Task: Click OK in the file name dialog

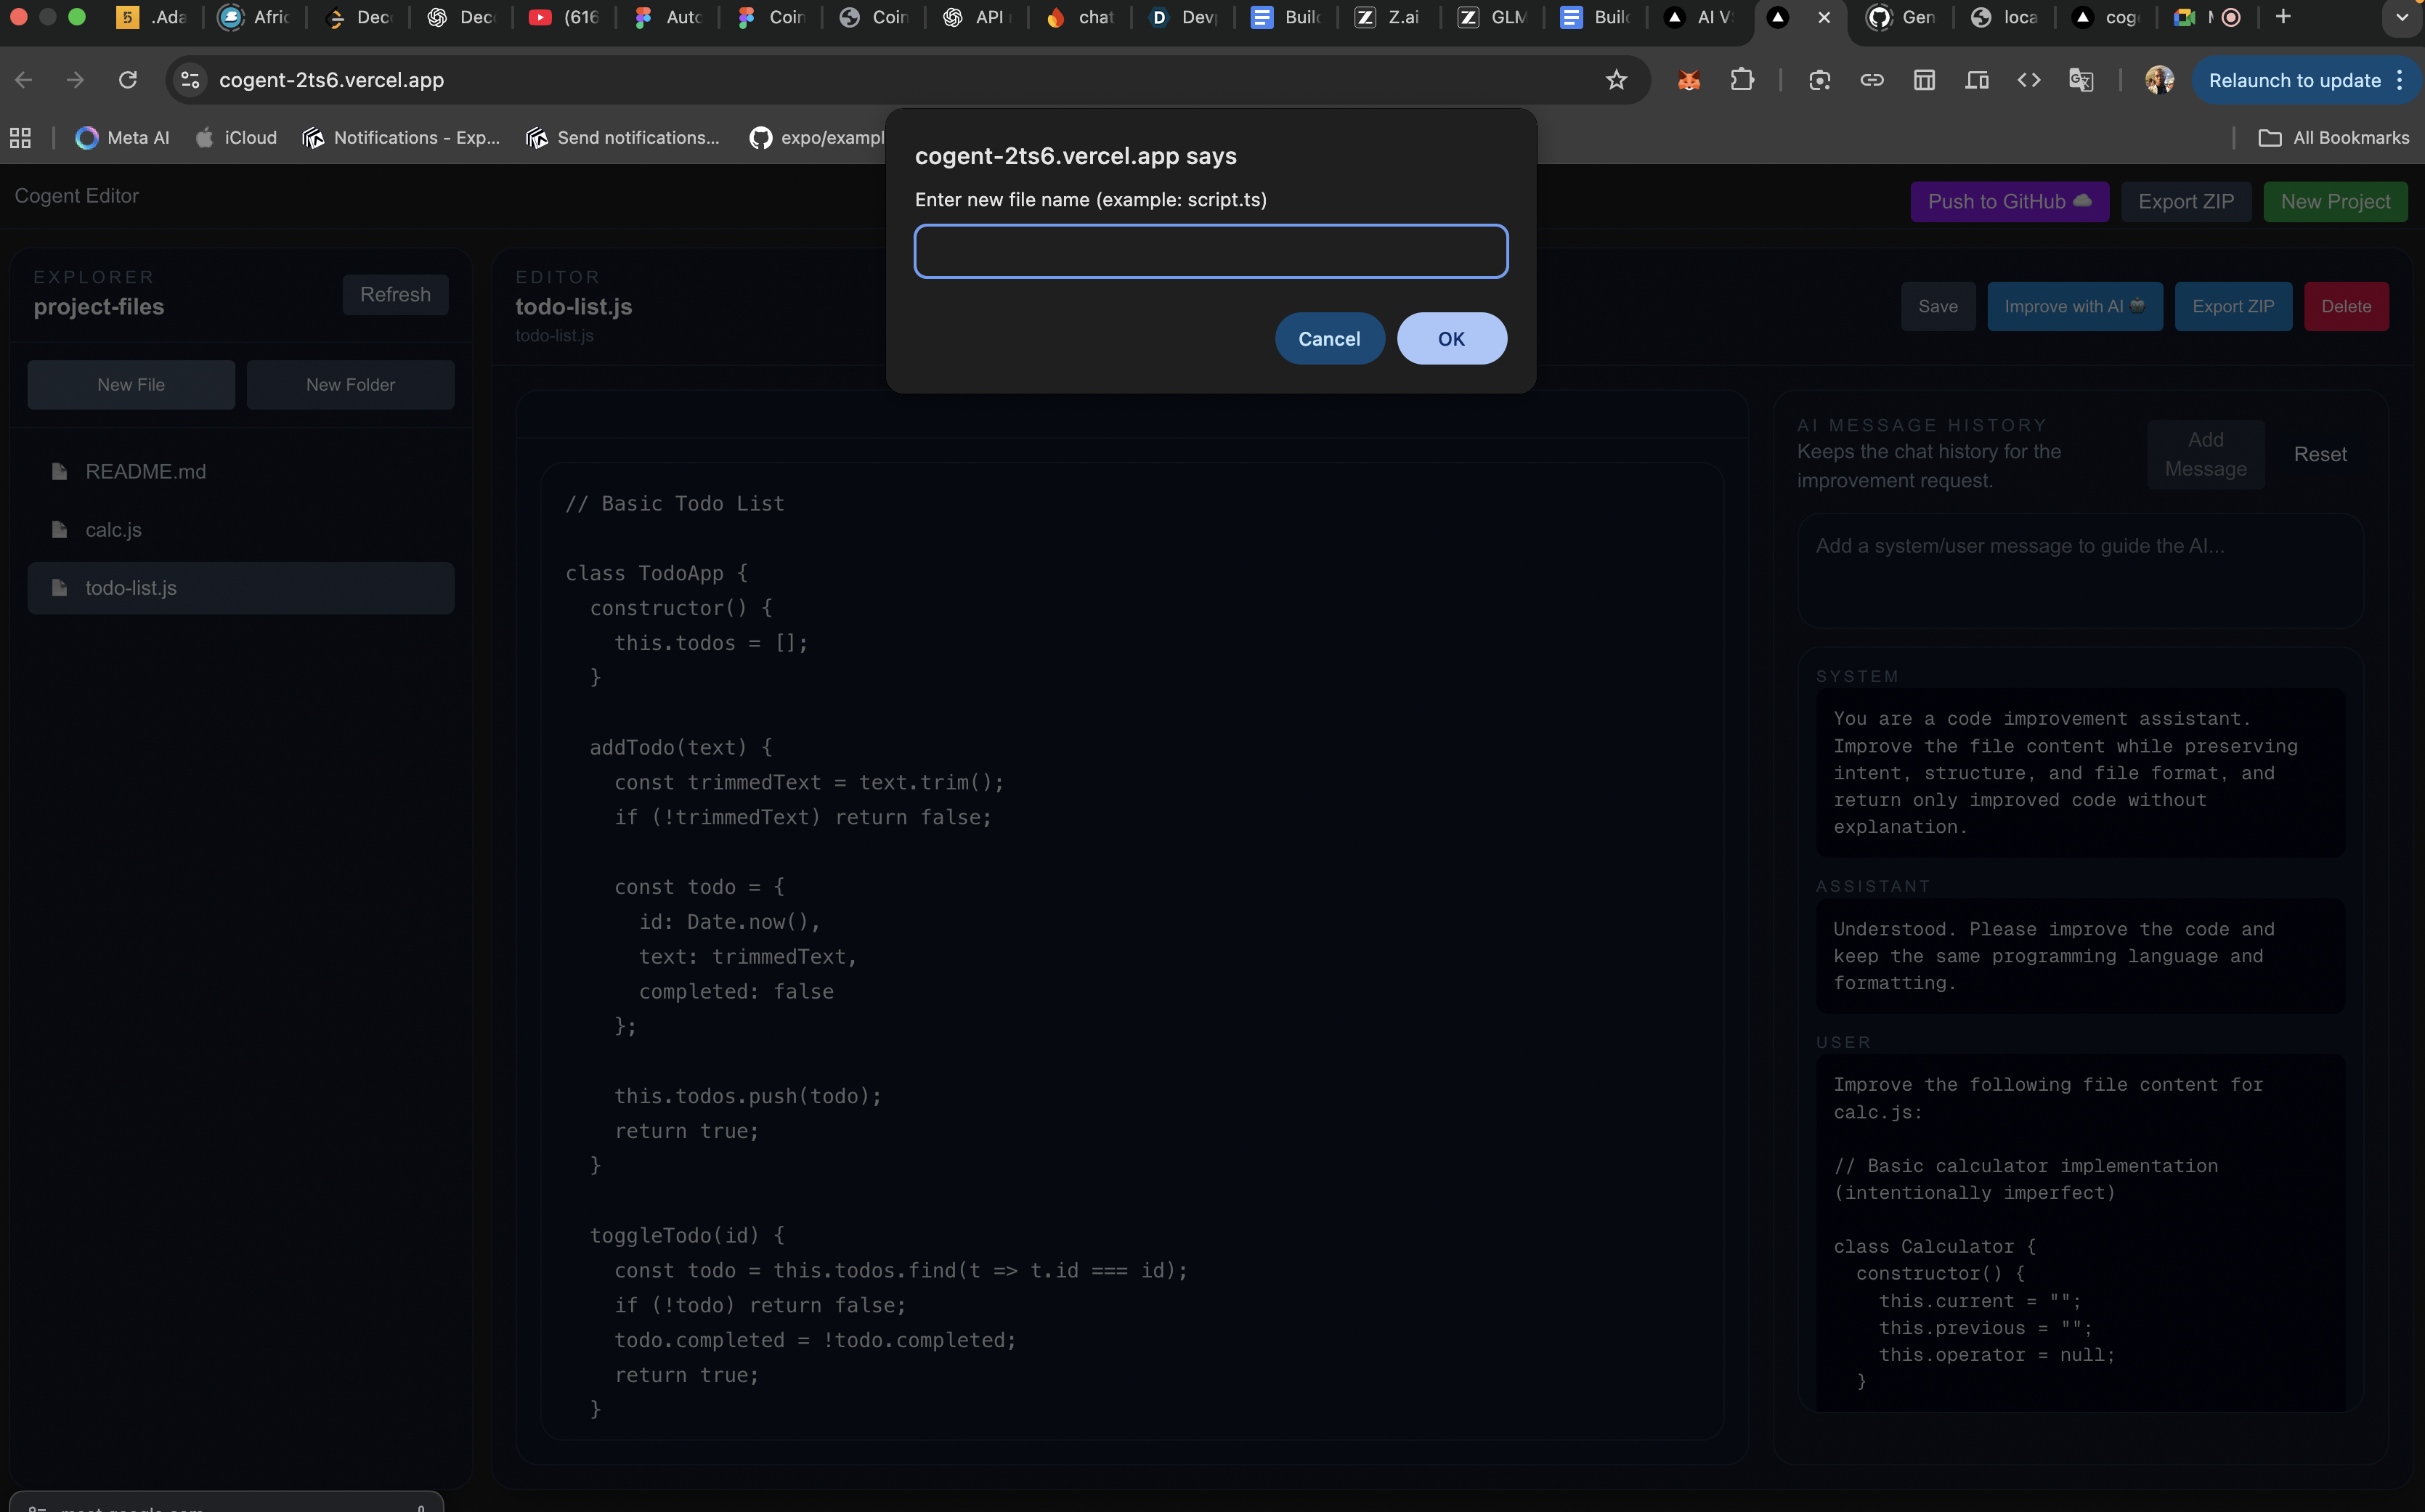Action: 1451,338
